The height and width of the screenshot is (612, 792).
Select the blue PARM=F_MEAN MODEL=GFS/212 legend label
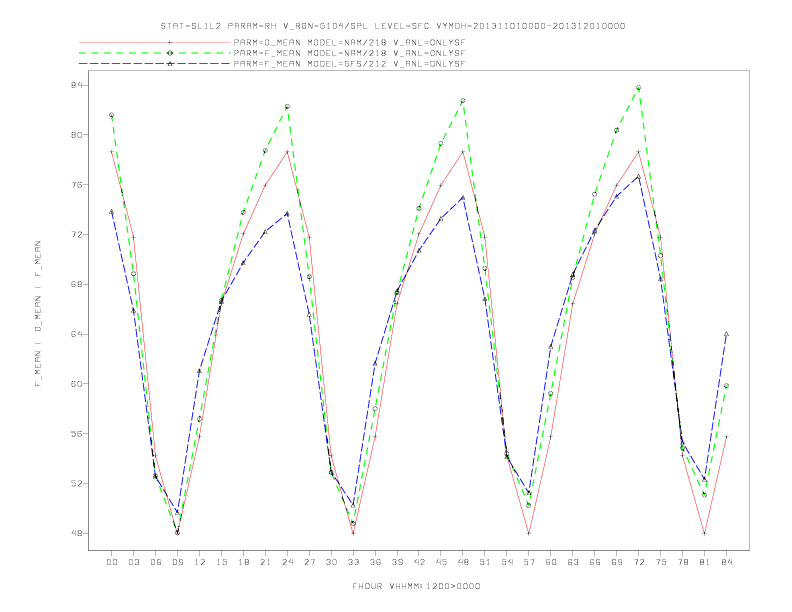[350, 64]
